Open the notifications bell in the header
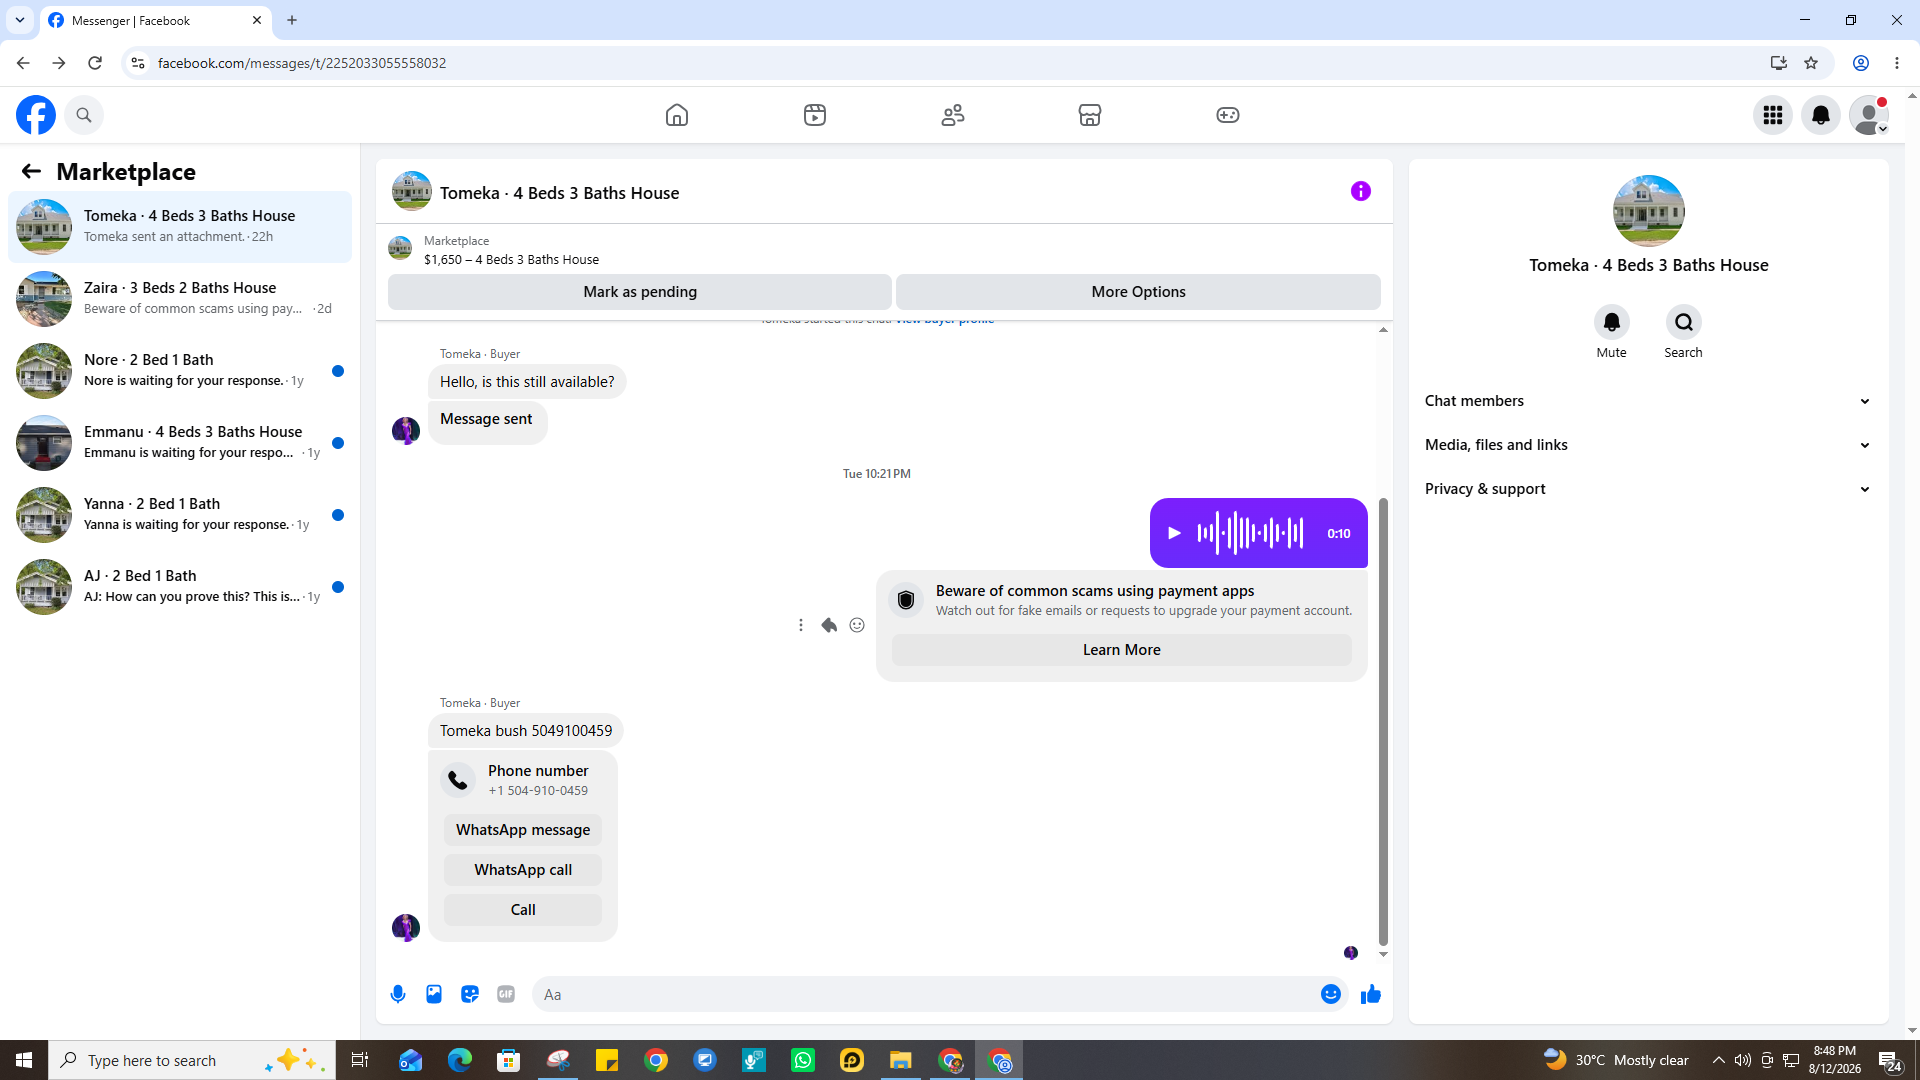Viewport: 1920px width, 1080px height. pyautogui.click(x=1821, y=115)
